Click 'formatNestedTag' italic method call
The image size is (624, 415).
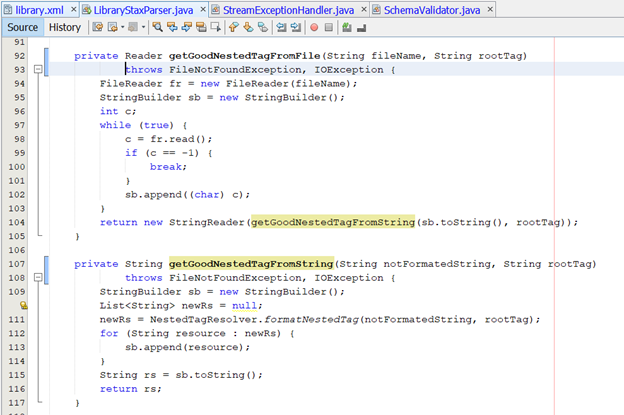[x=312, y=320]
